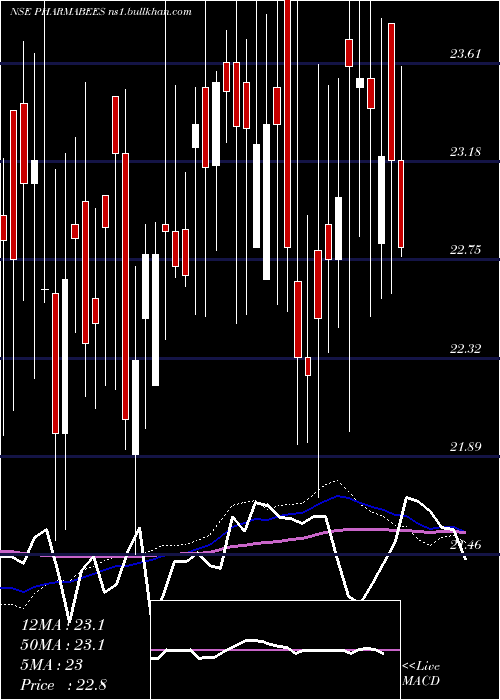
Task: Click the Price : 22.8 readout
Action: tap(63, 685)
